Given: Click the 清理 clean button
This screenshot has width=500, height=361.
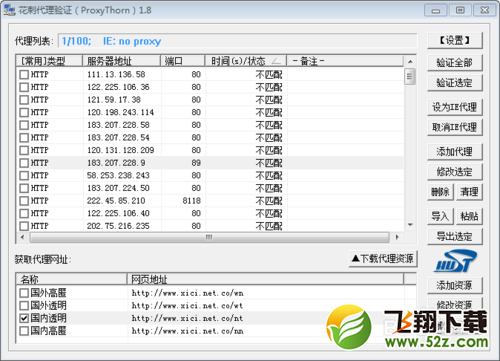Looking at the screenshot, I should click(469, 192).
